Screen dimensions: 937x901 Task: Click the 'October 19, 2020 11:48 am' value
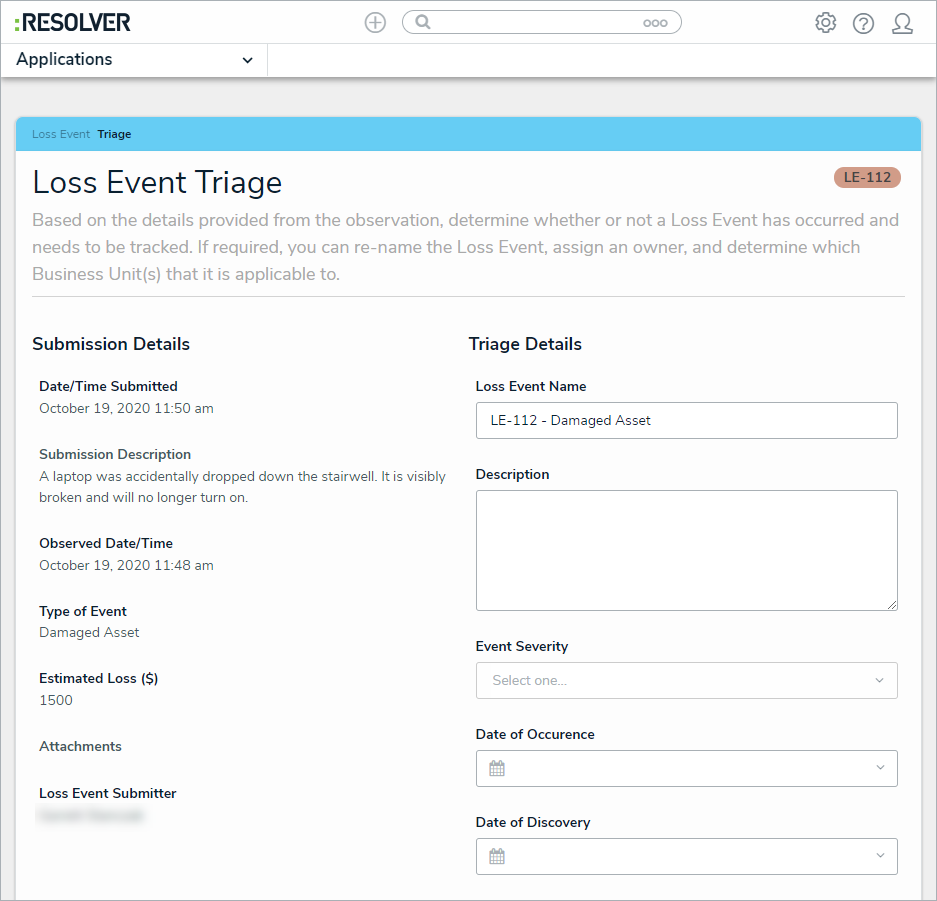pyautogui.click(x=126, y=566)
